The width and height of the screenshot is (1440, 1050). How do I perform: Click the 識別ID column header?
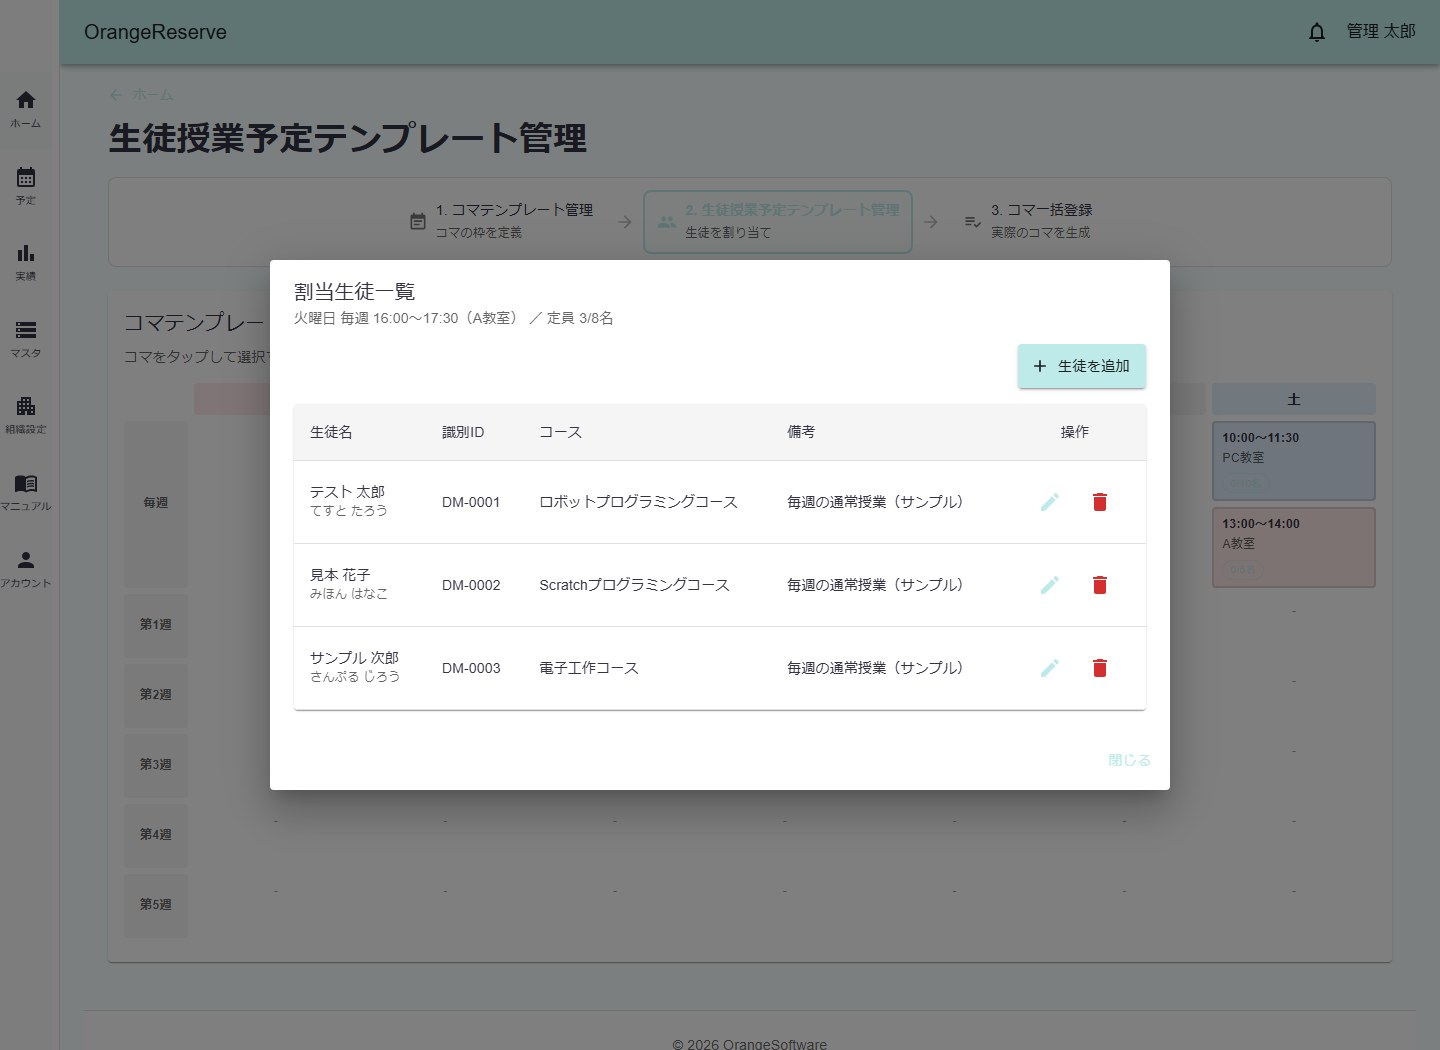463,432
